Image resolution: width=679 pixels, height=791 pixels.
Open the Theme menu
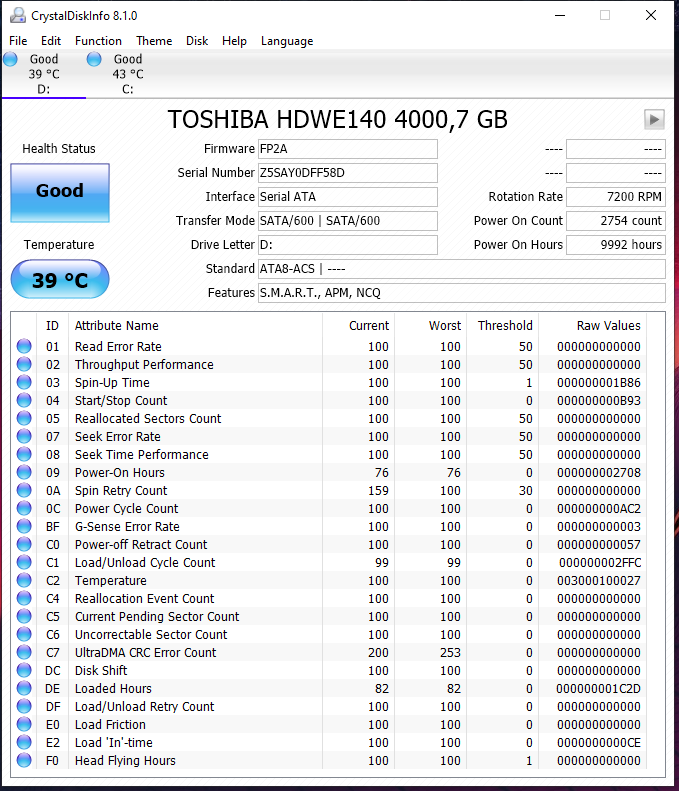(x=154, y=41)
